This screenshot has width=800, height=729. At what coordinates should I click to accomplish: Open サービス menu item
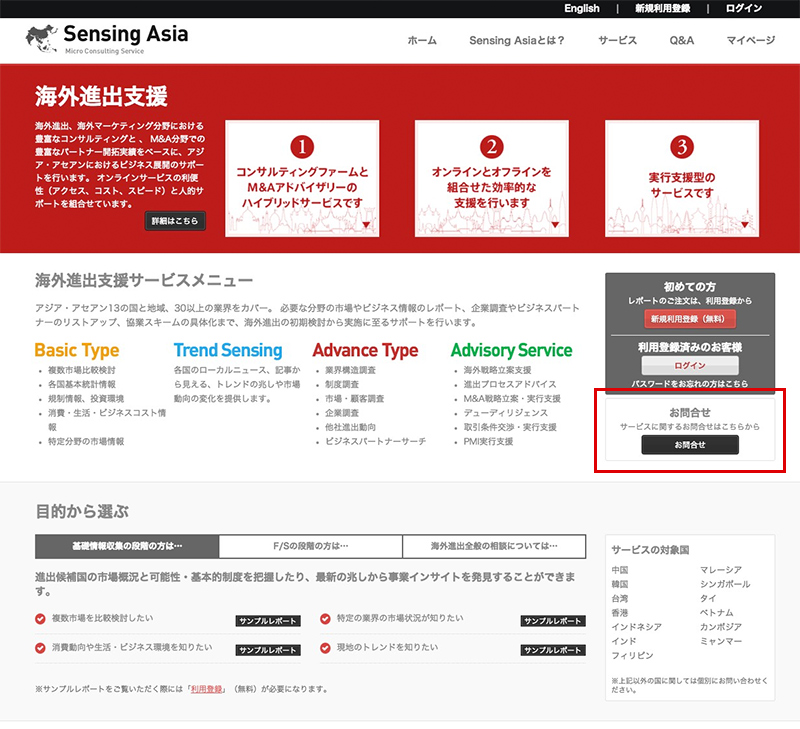coord(617,40)
